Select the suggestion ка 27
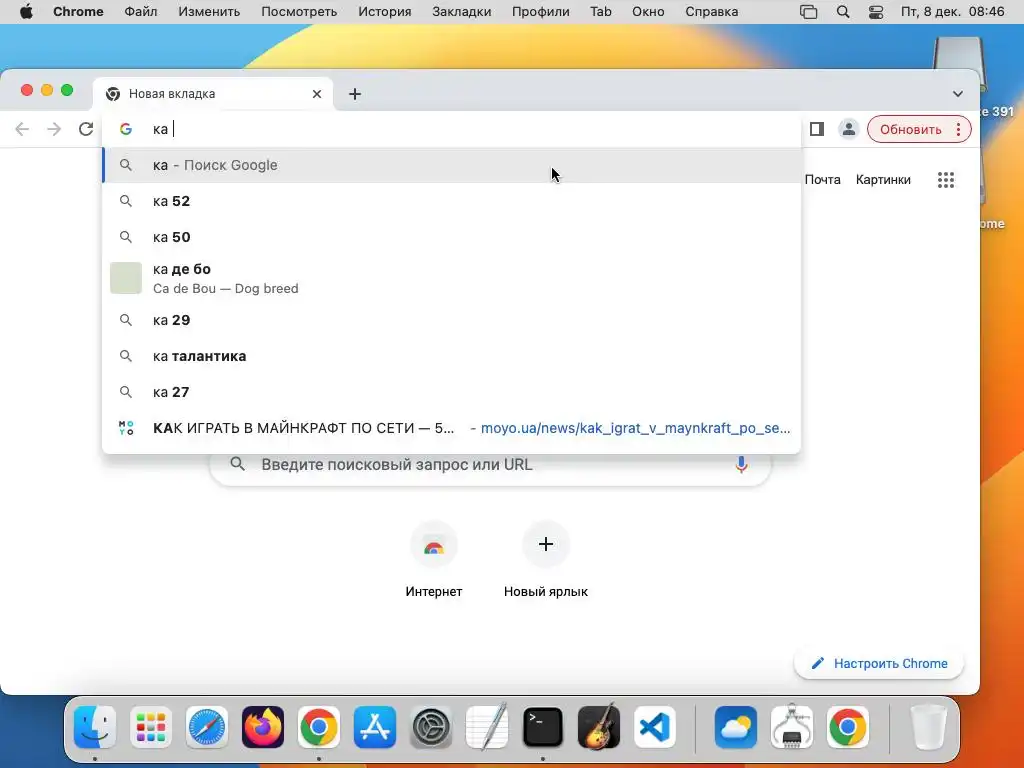 (451, 392)
